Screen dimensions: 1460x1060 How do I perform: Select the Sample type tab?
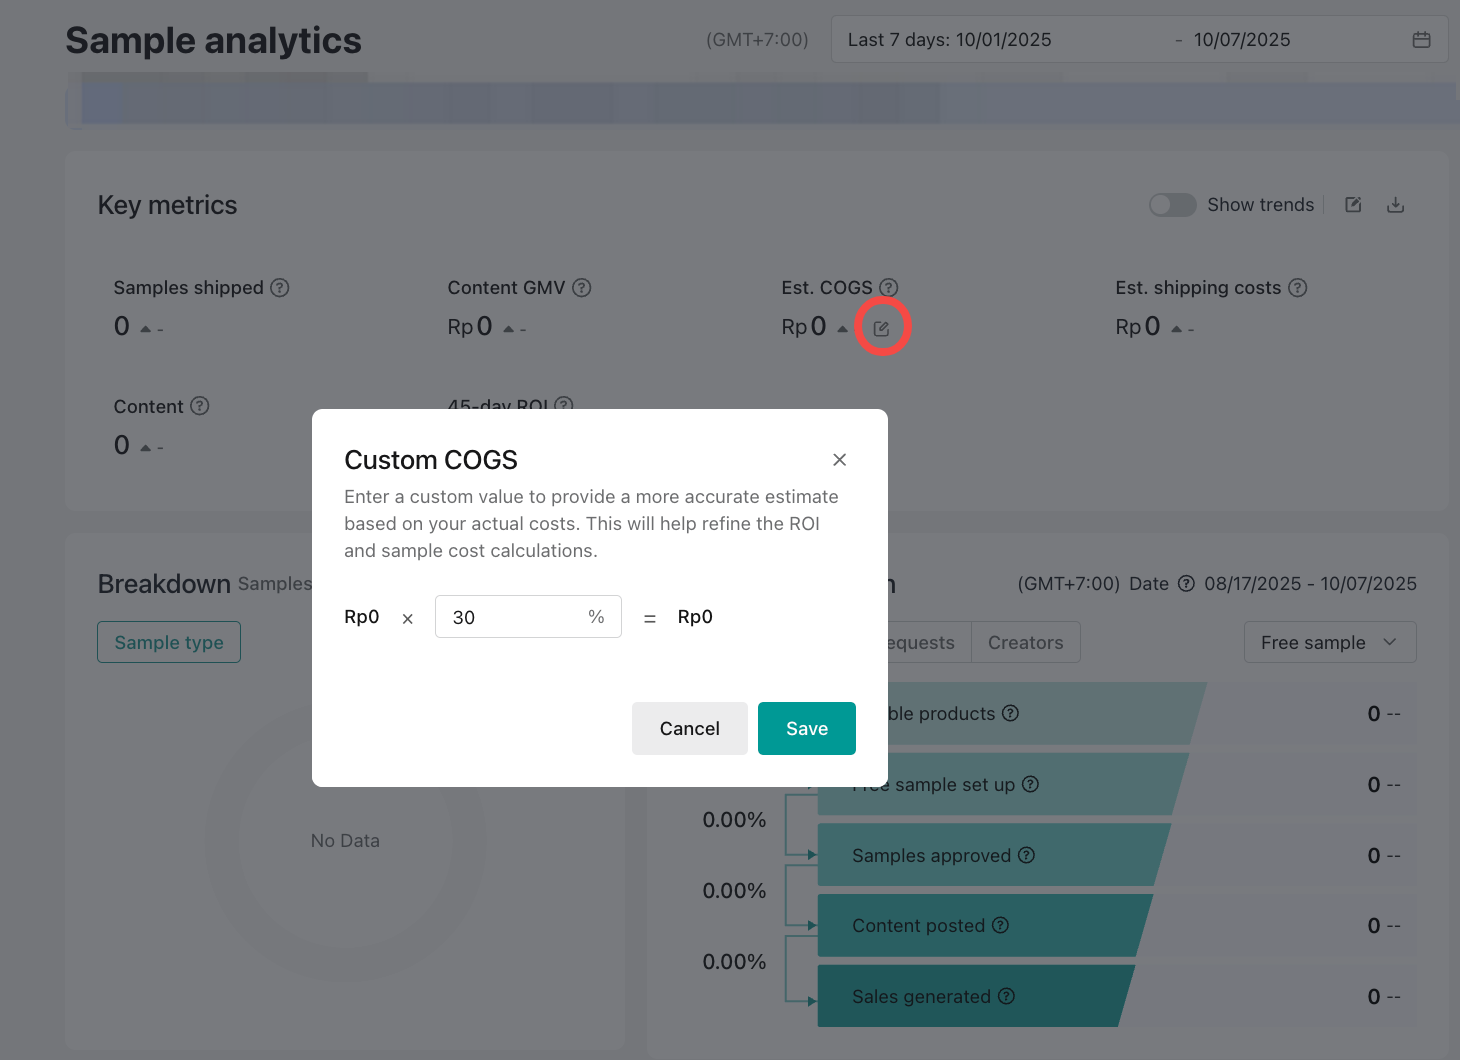(x=169, y=642)
